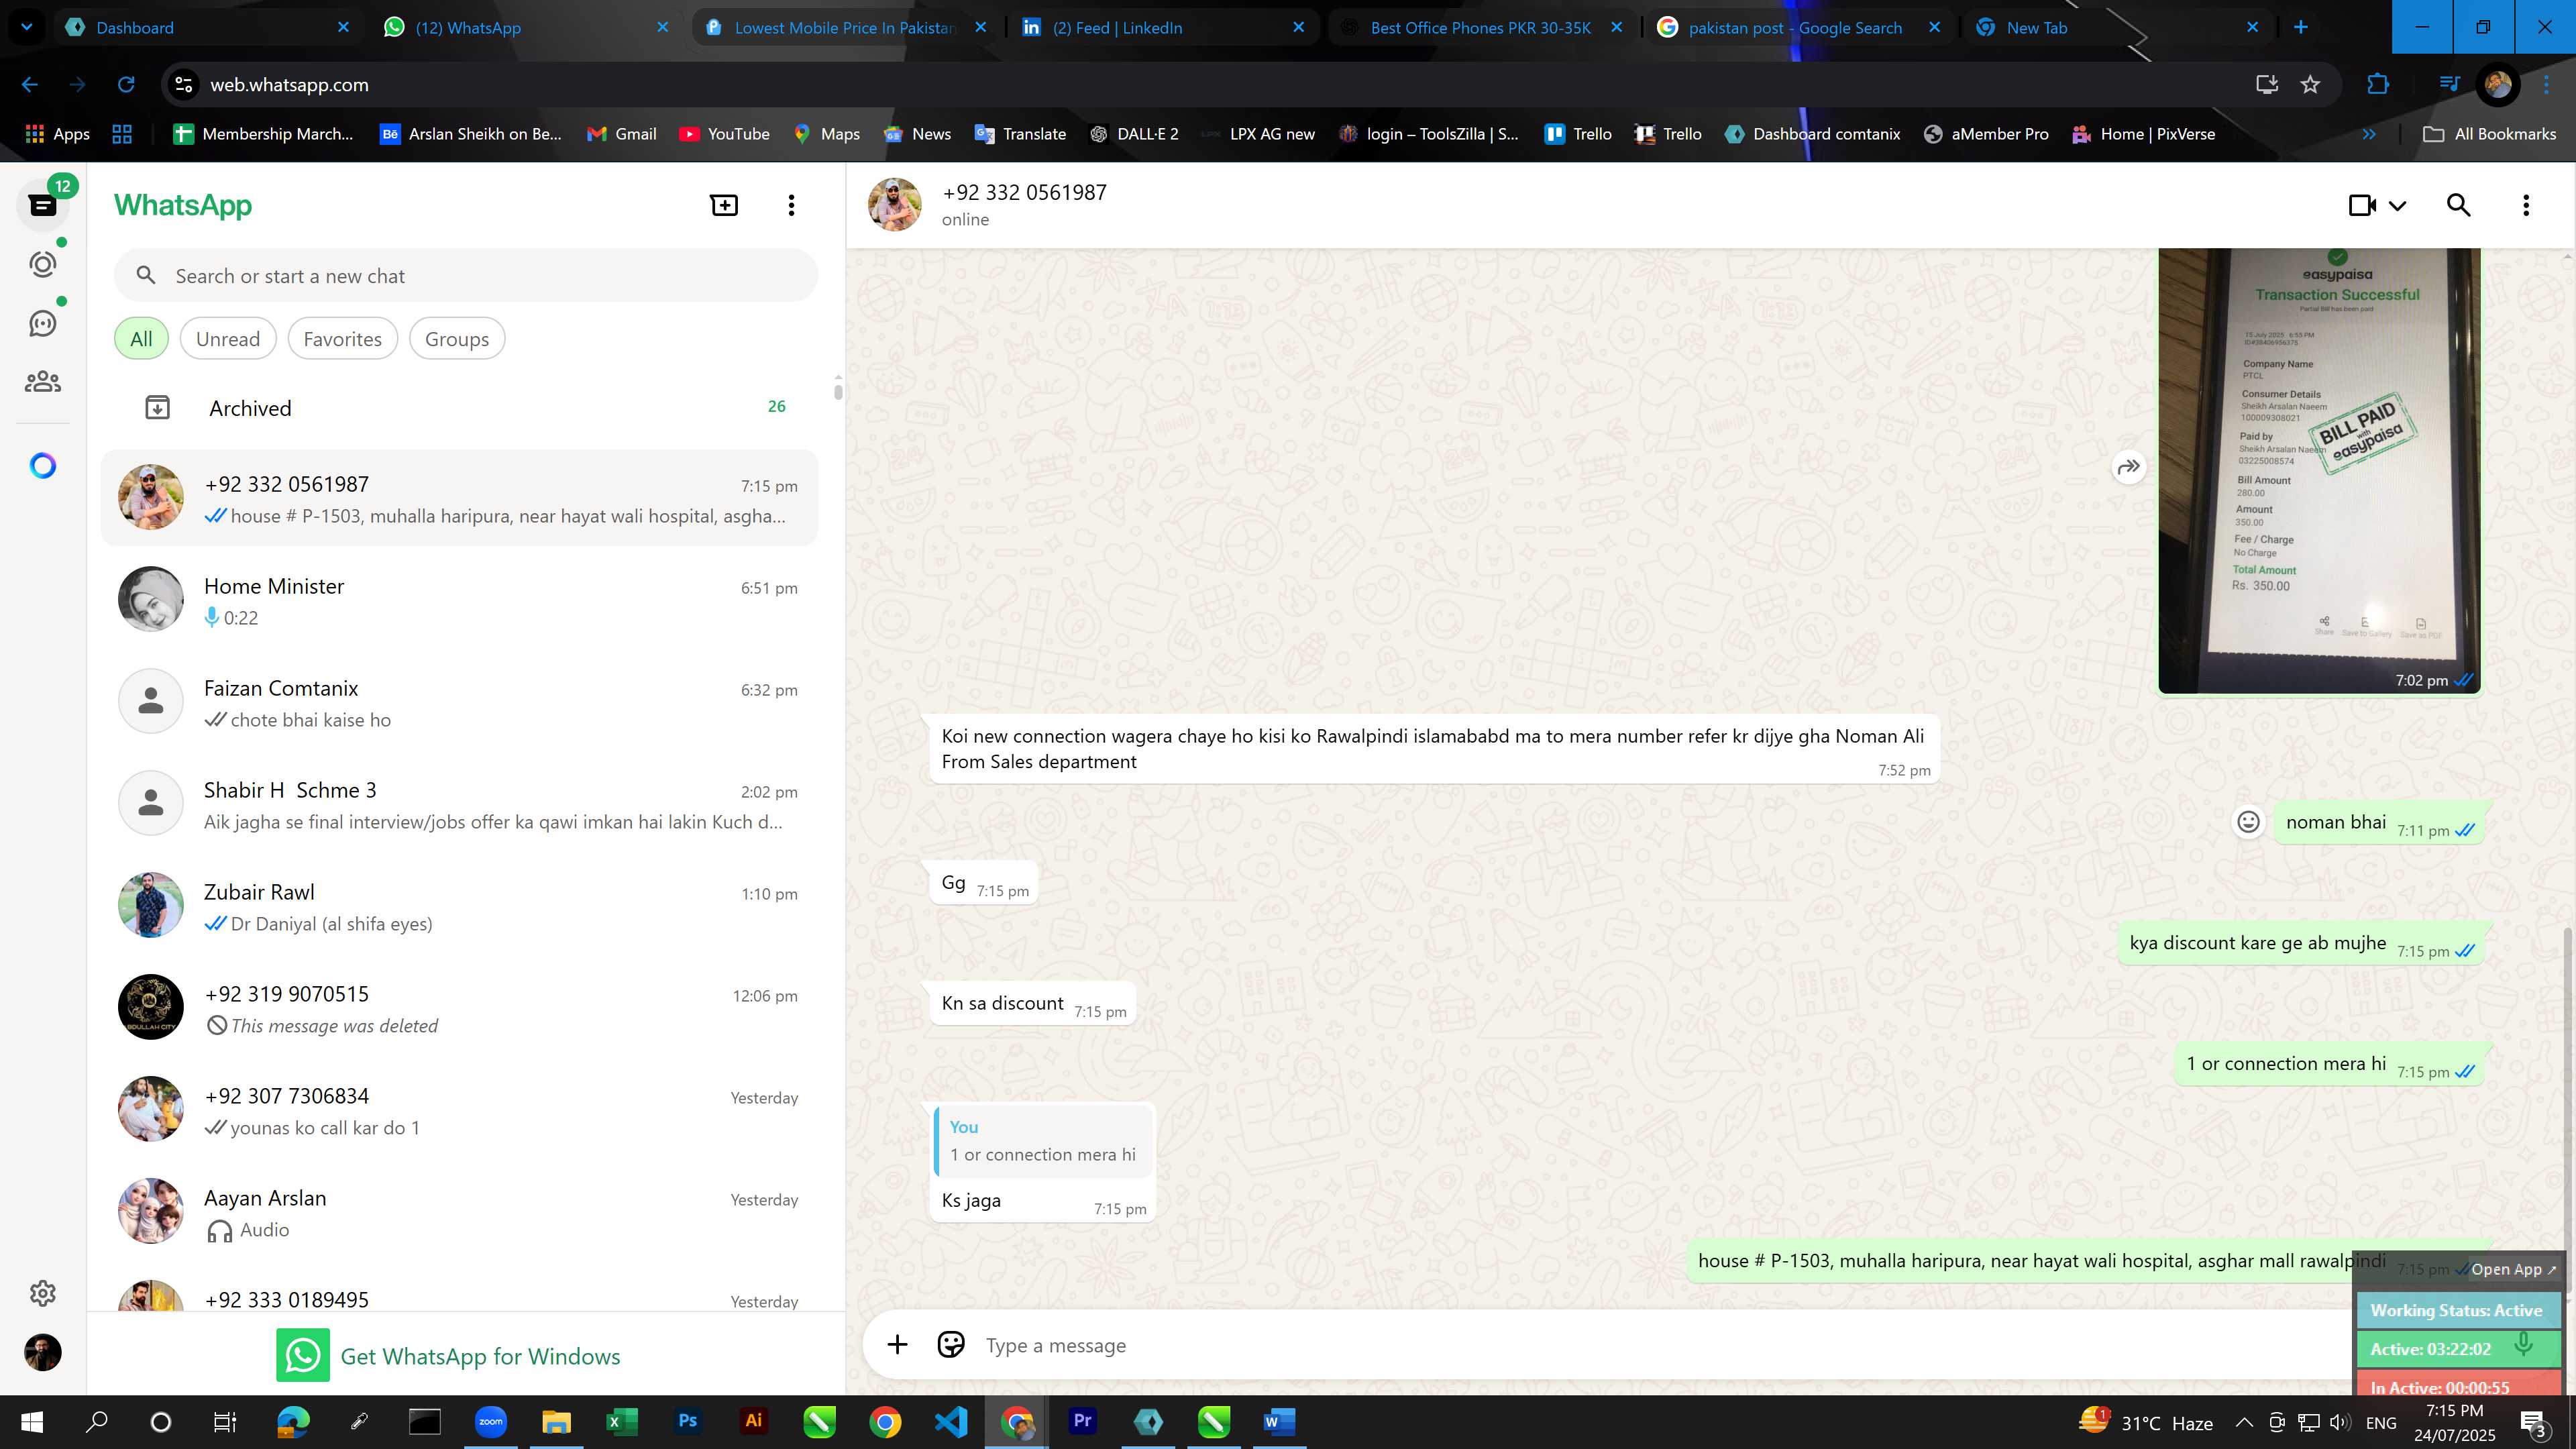2576x1449 pixels.
Task: Open the DALL·E 2 bookmark
Action: click(1134, 134)
